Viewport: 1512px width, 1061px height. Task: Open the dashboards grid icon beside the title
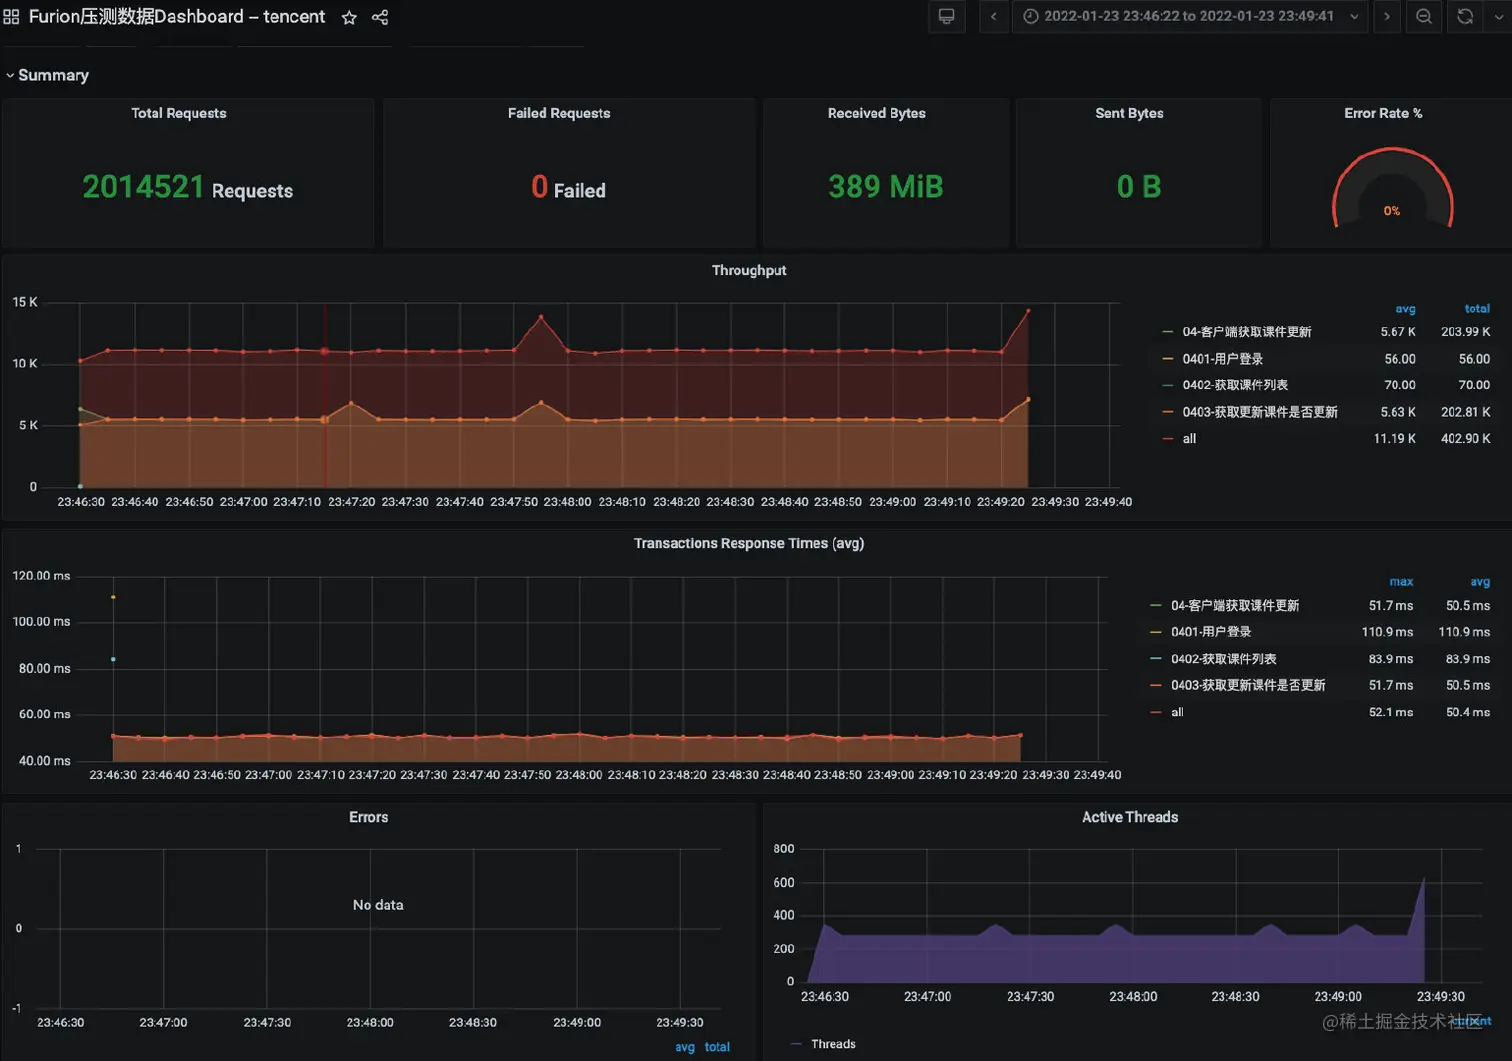[x=11, y=17]
